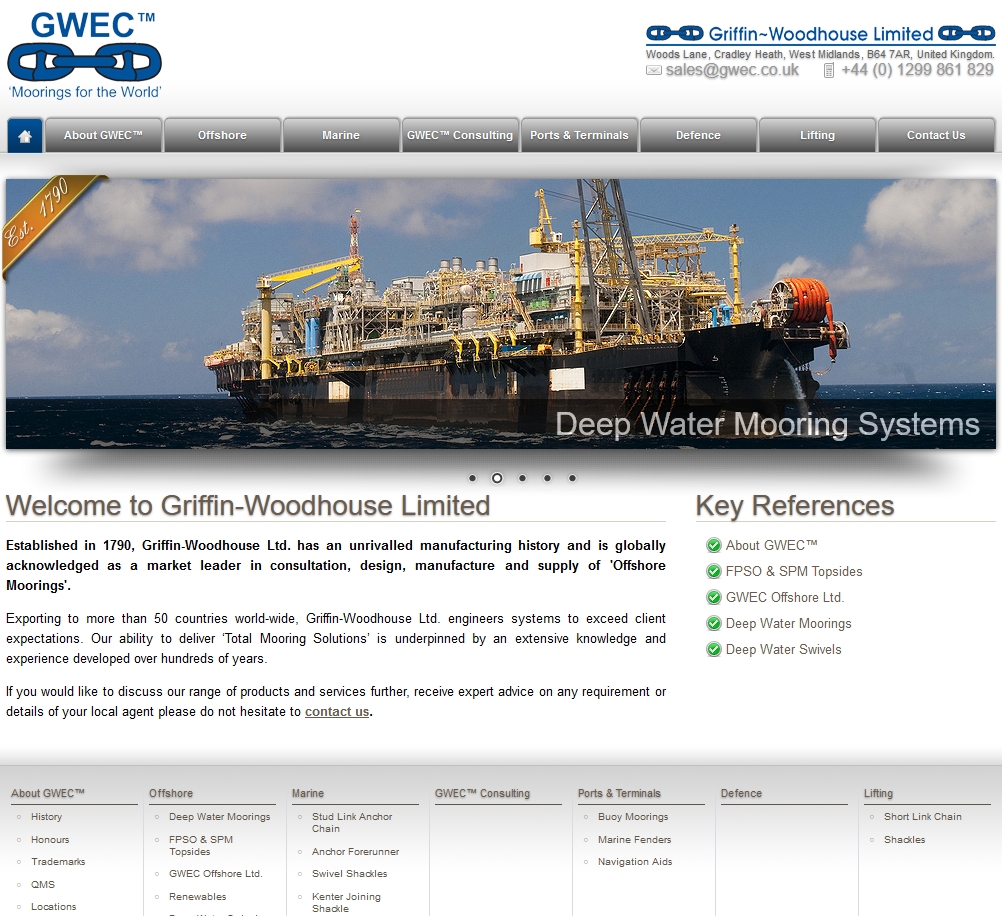Open the Offshore navigation menu
The image size is (1002, 916).
click(222, 136)
